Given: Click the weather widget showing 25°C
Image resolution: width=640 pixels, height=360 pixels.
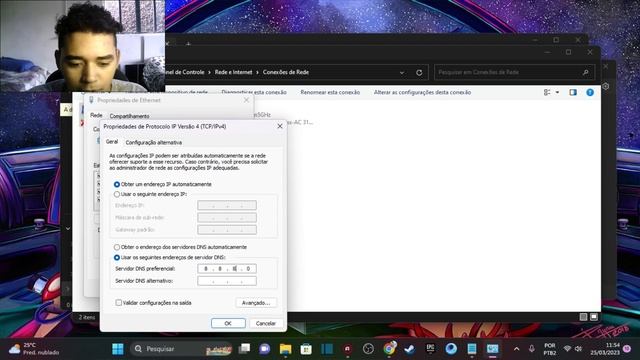Looking at the screenshot, I should click(34, 349).
